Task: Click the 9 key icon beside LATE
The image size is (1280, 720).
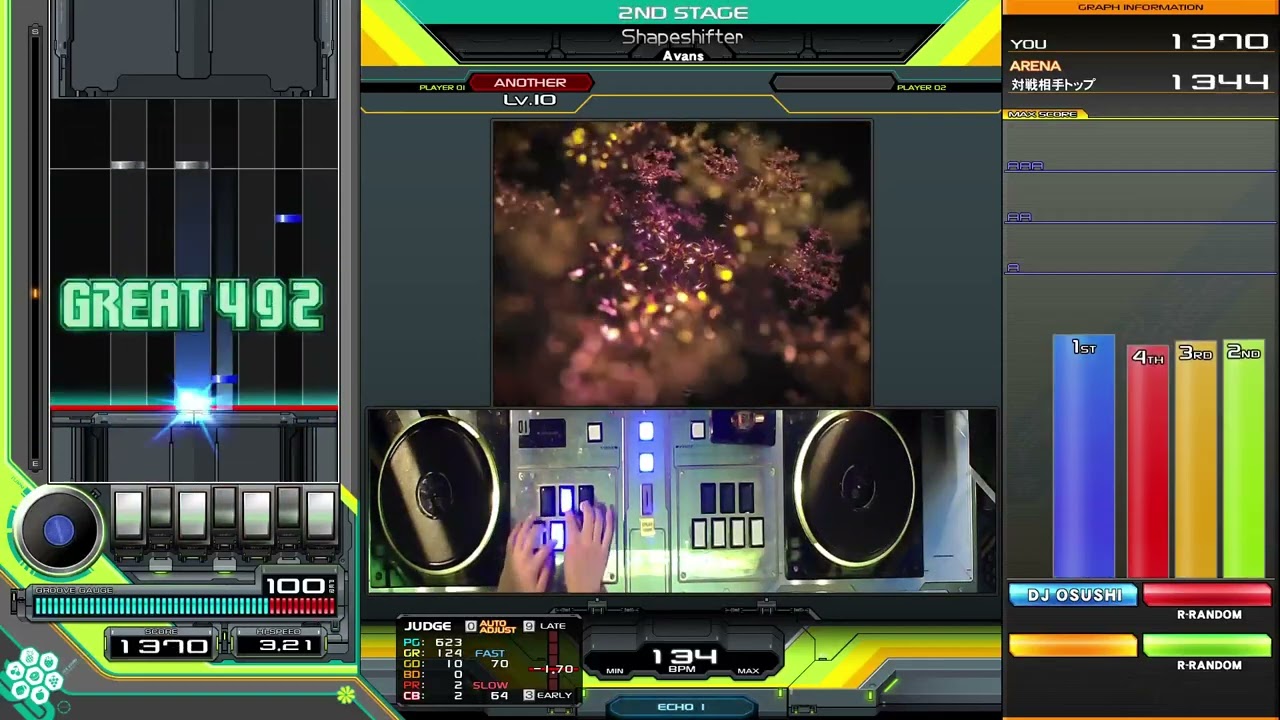Action: coord(528,626)
